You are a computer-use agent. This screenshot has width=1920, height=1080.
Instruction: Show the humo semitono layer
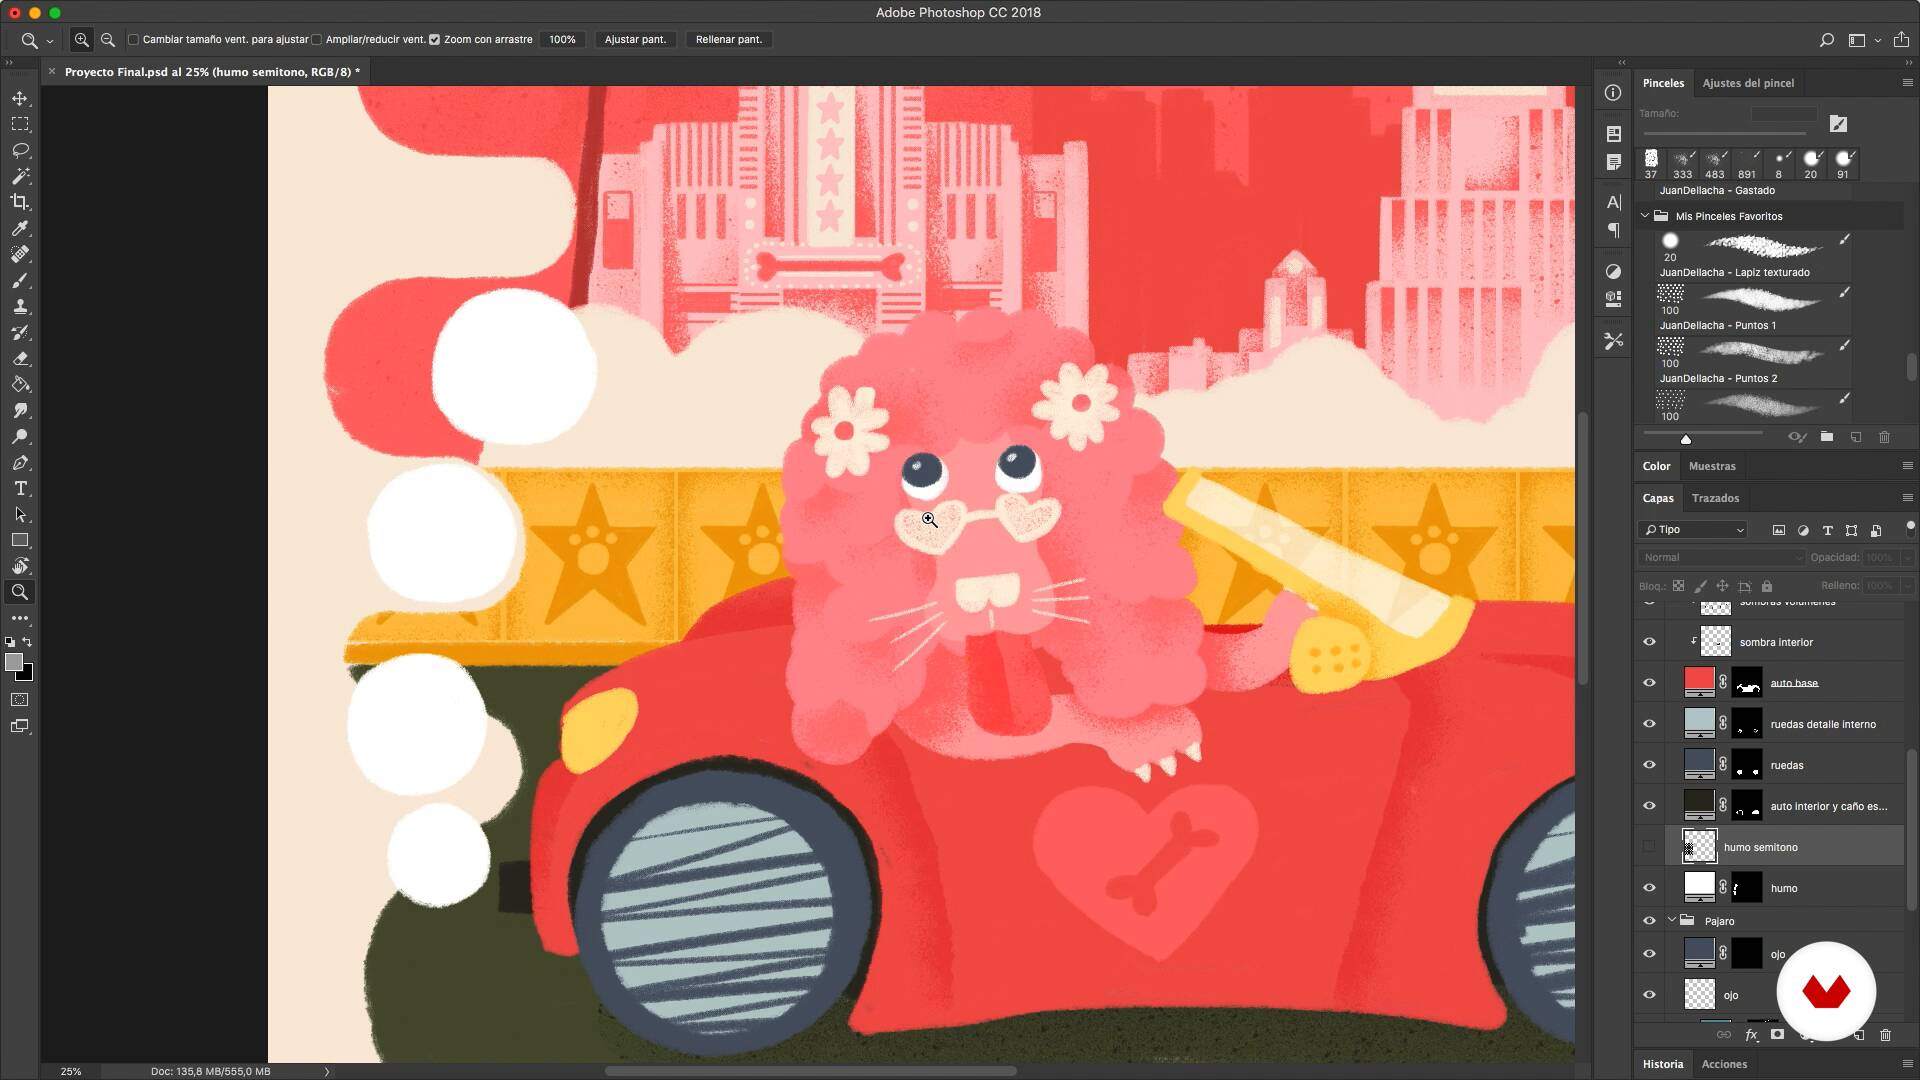pos(1649,847)
